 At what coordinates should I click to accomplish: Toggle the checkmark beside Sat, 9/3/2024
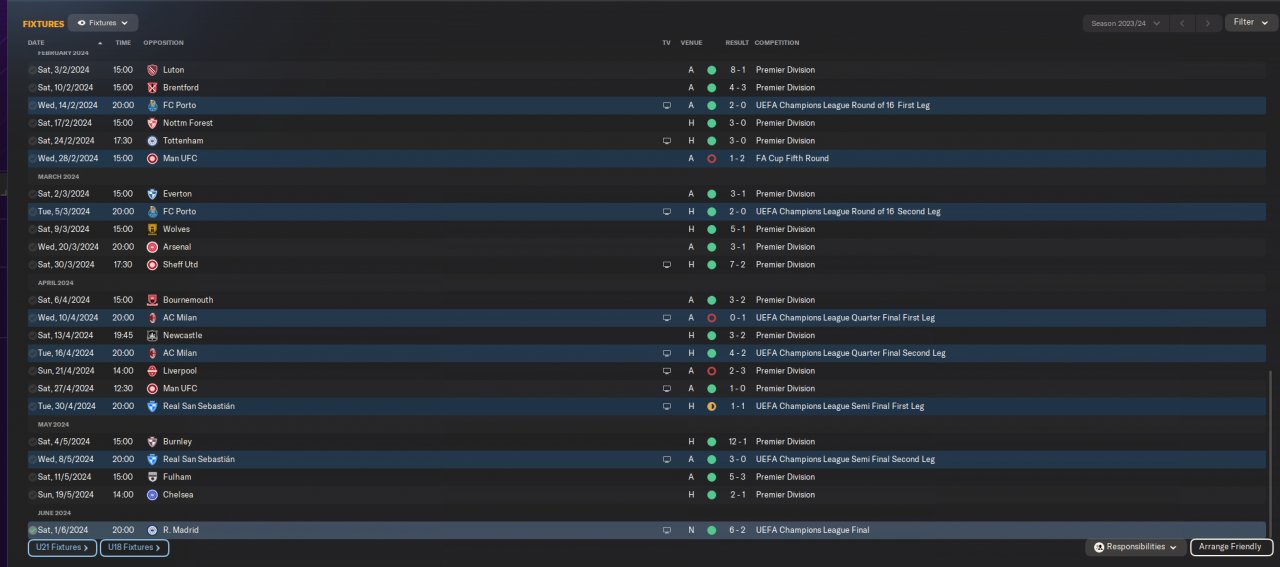coord(32,229)
